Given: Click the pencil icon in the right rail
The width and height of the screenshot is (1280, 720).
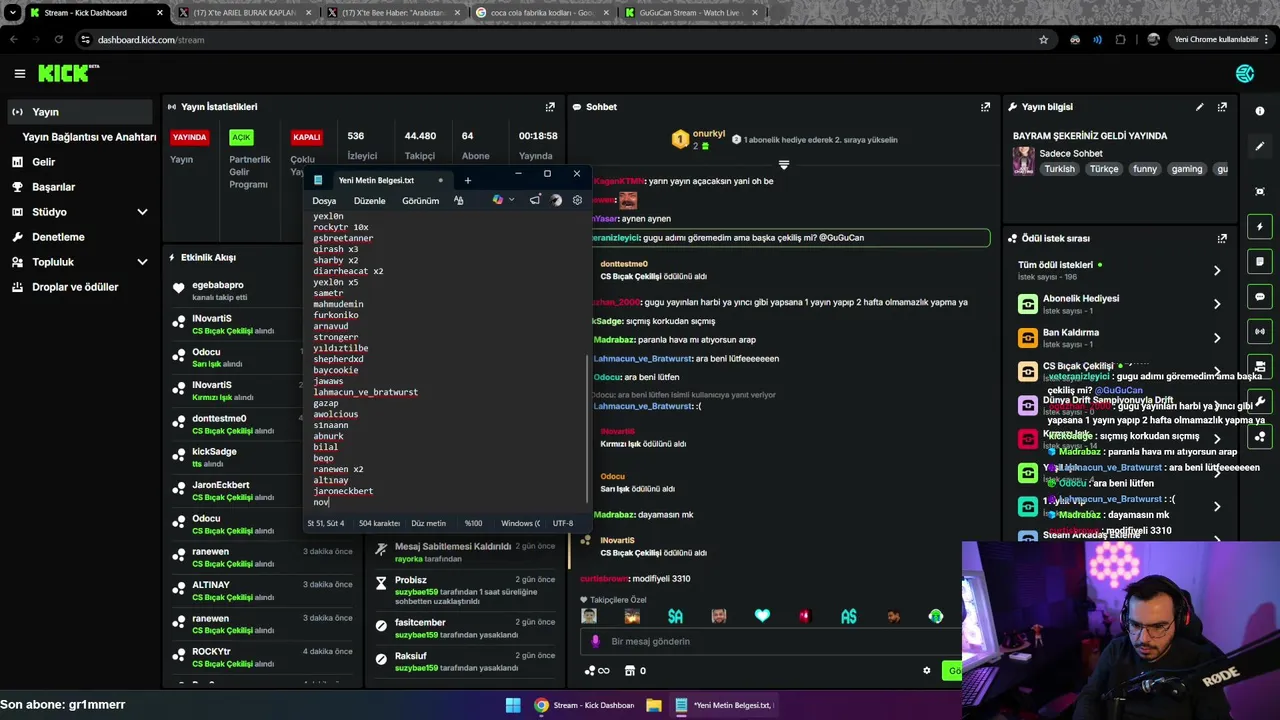Looking at the screenshot, I should click(x=1260, y=146).
